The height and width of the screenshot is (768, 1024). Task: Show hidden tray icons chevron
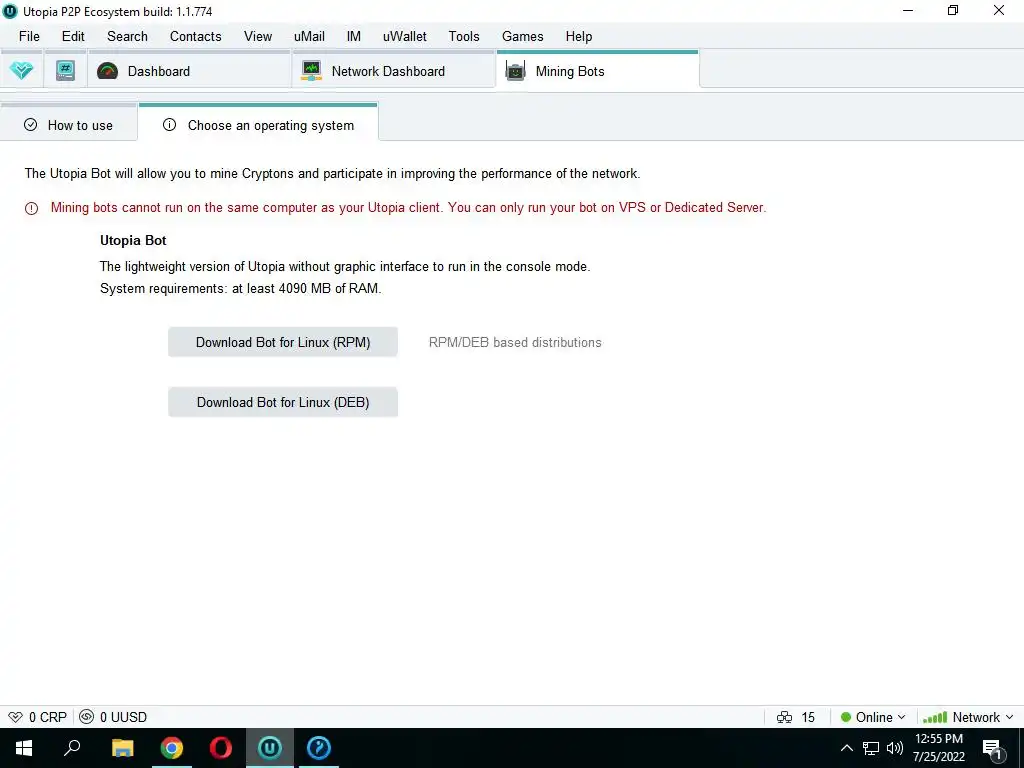[x=846, y=748]
